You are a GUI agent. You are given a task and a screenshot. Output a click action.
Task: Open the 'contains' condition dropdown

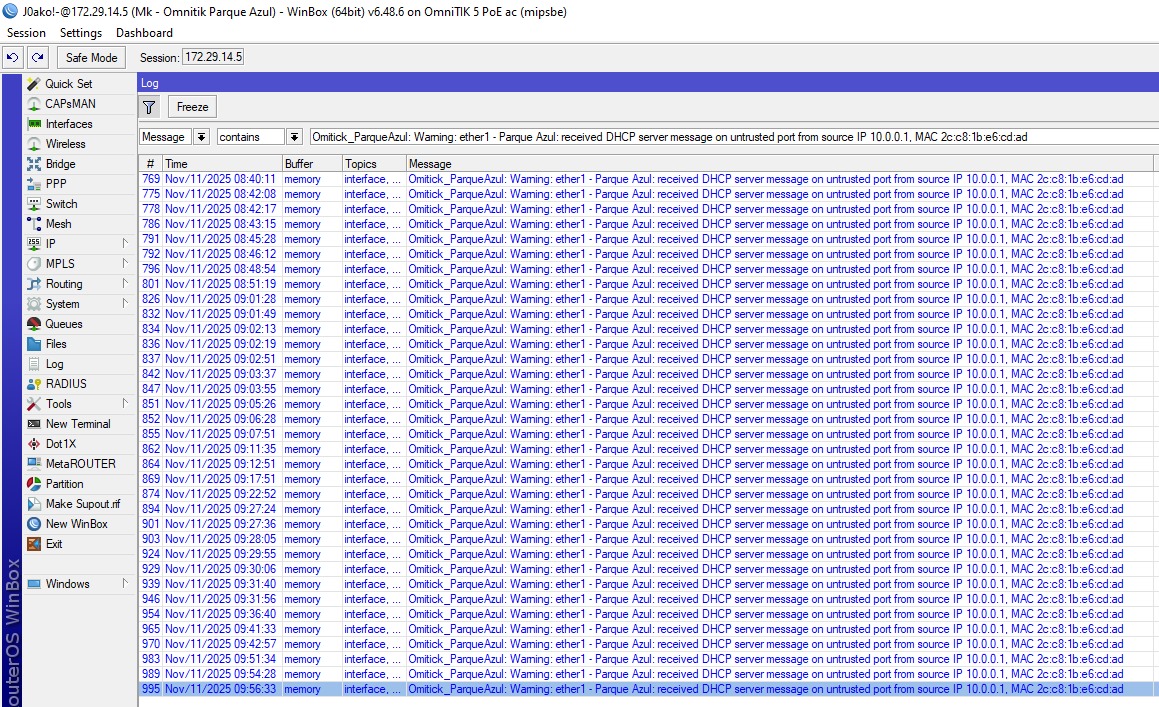coord(294,137)
